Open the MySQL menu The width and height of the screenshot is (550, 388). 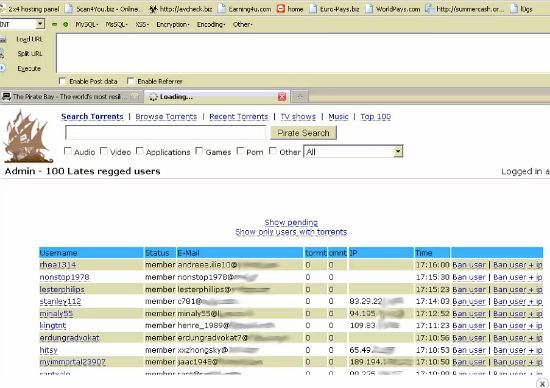pyautogui.click(x=87, y=25)
